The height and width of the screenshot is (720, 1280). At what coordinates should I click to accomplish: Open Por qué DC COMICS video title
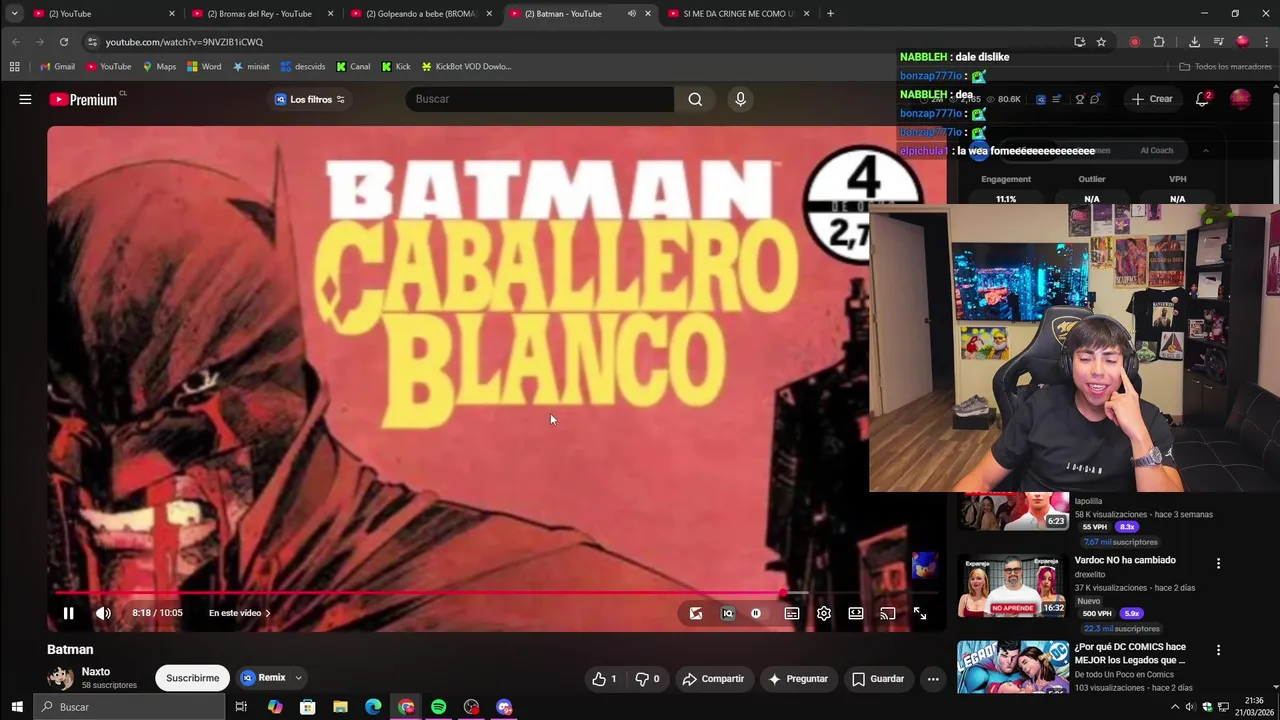[x=1130, y=654]
